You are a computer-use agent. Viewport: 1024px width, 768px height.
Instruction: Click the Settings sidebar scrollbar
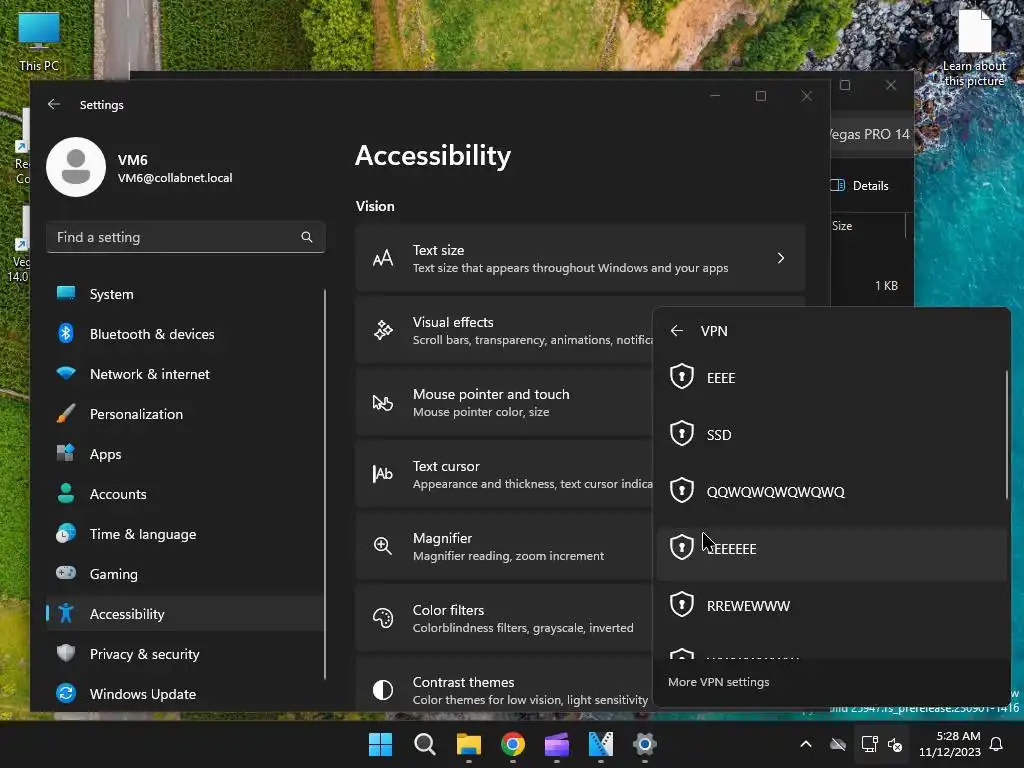325,485
